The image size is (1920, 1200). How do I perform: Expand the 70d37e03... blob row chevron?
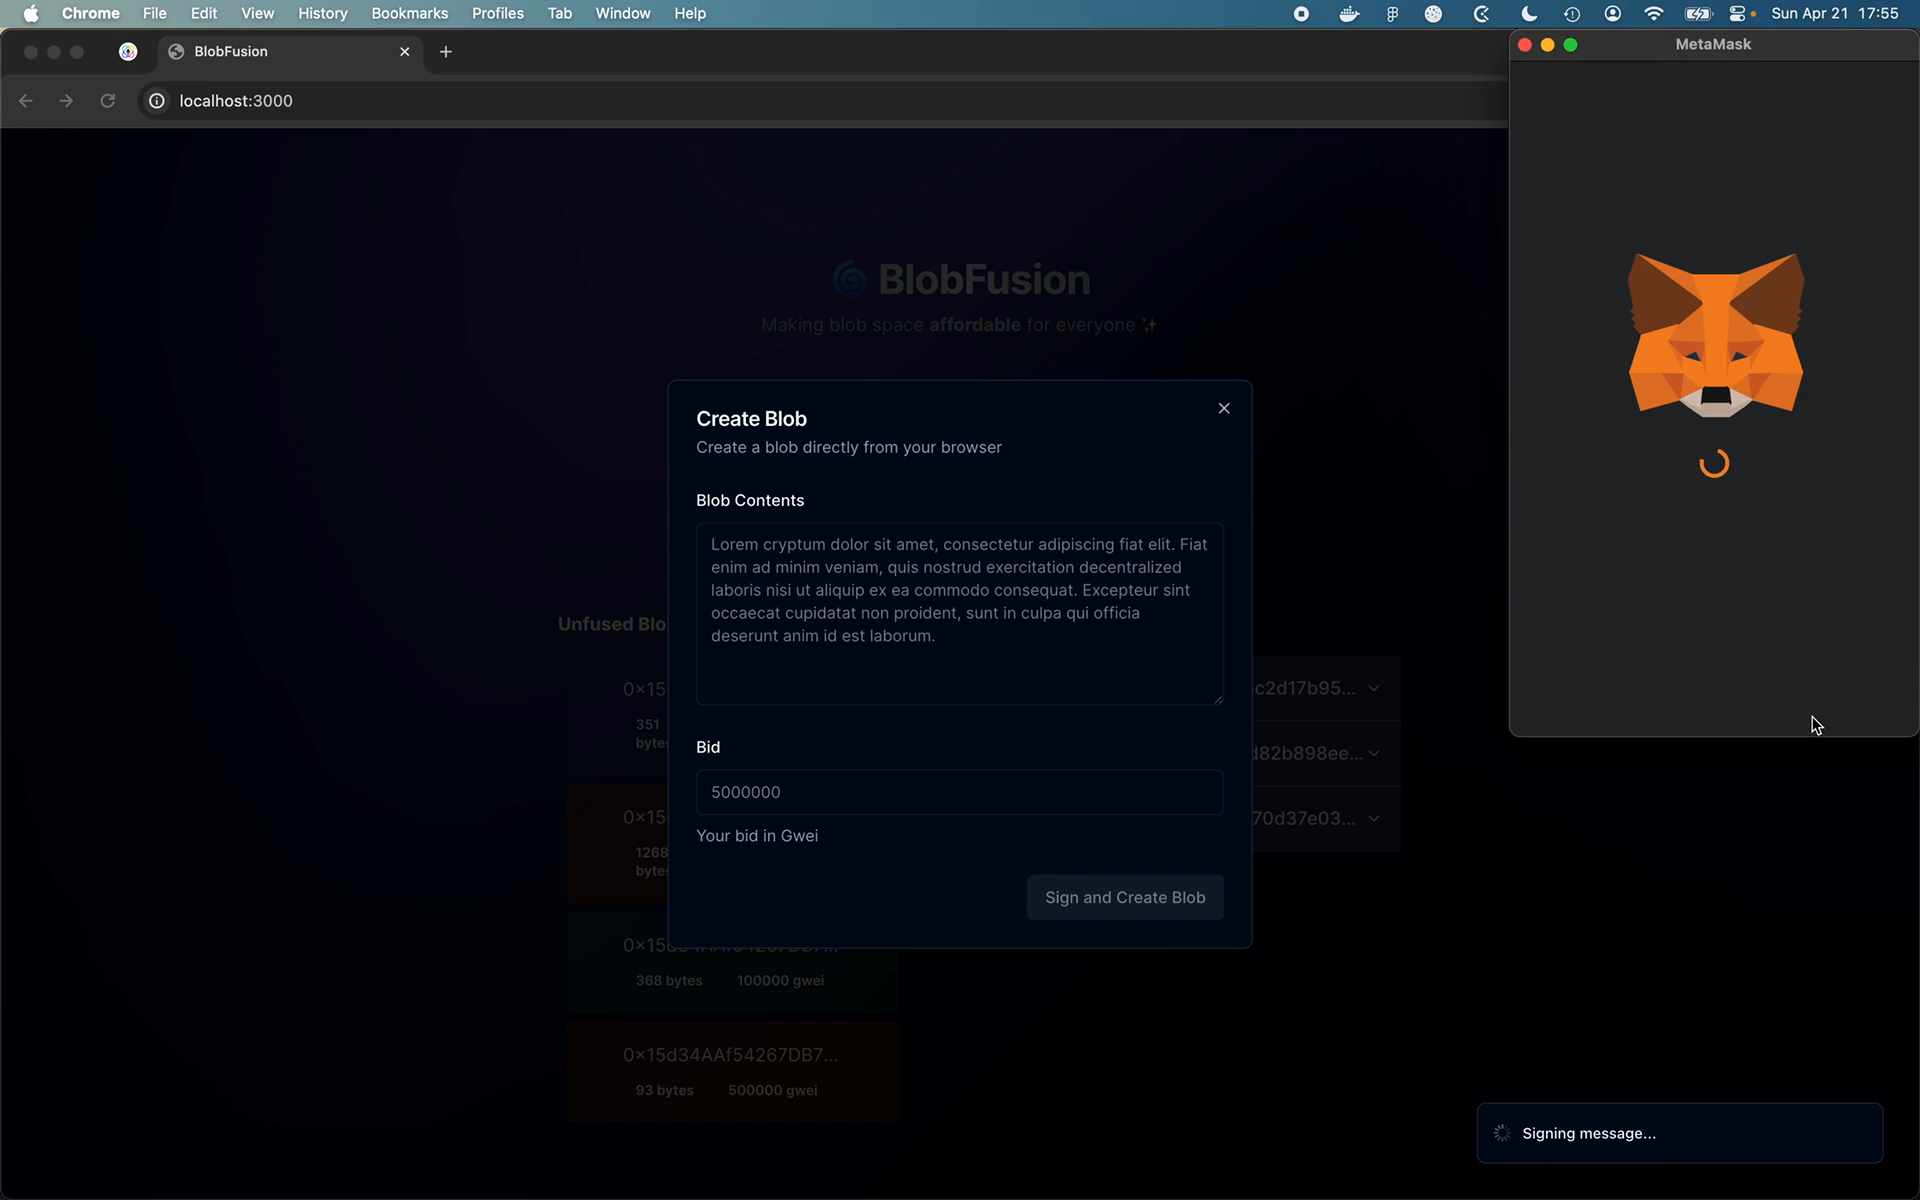(x=1374, y=818)
